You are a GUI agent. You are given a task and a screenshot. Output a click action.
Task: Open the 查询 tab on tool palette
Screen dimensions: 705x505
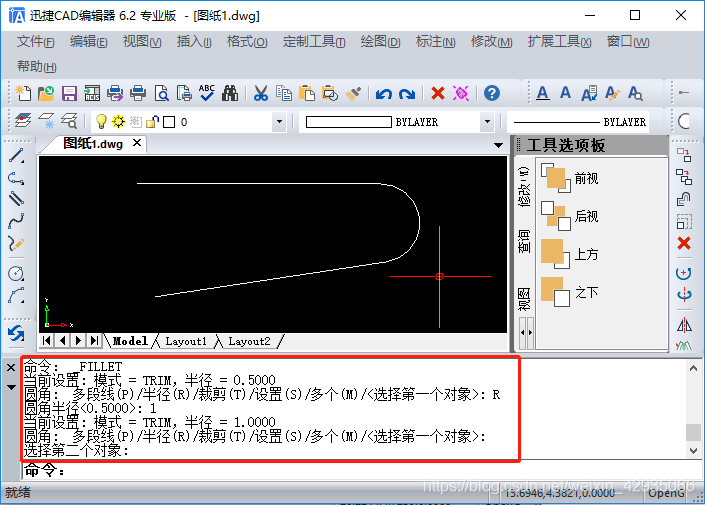(524, 241)
